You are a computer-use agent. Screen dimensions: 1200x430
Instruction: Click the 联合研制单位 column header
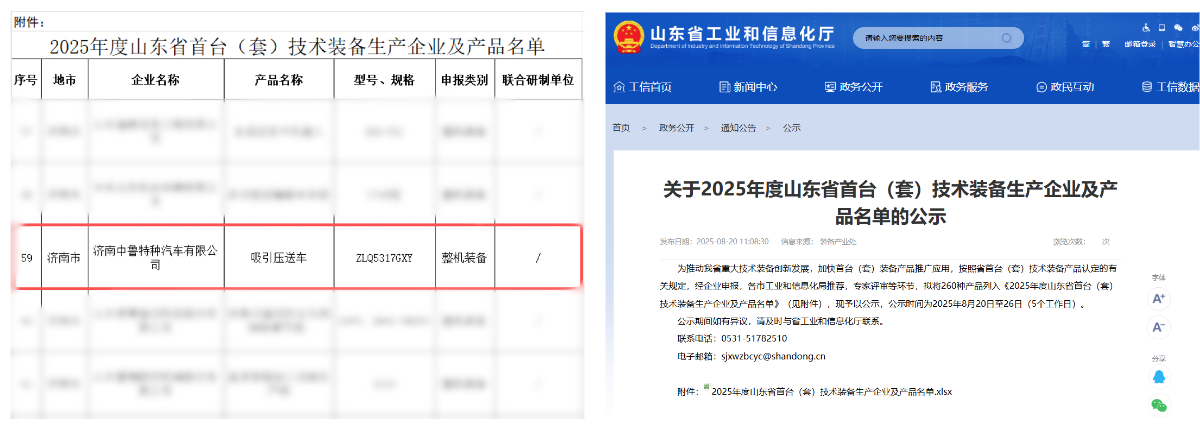[x=538, y=79]
